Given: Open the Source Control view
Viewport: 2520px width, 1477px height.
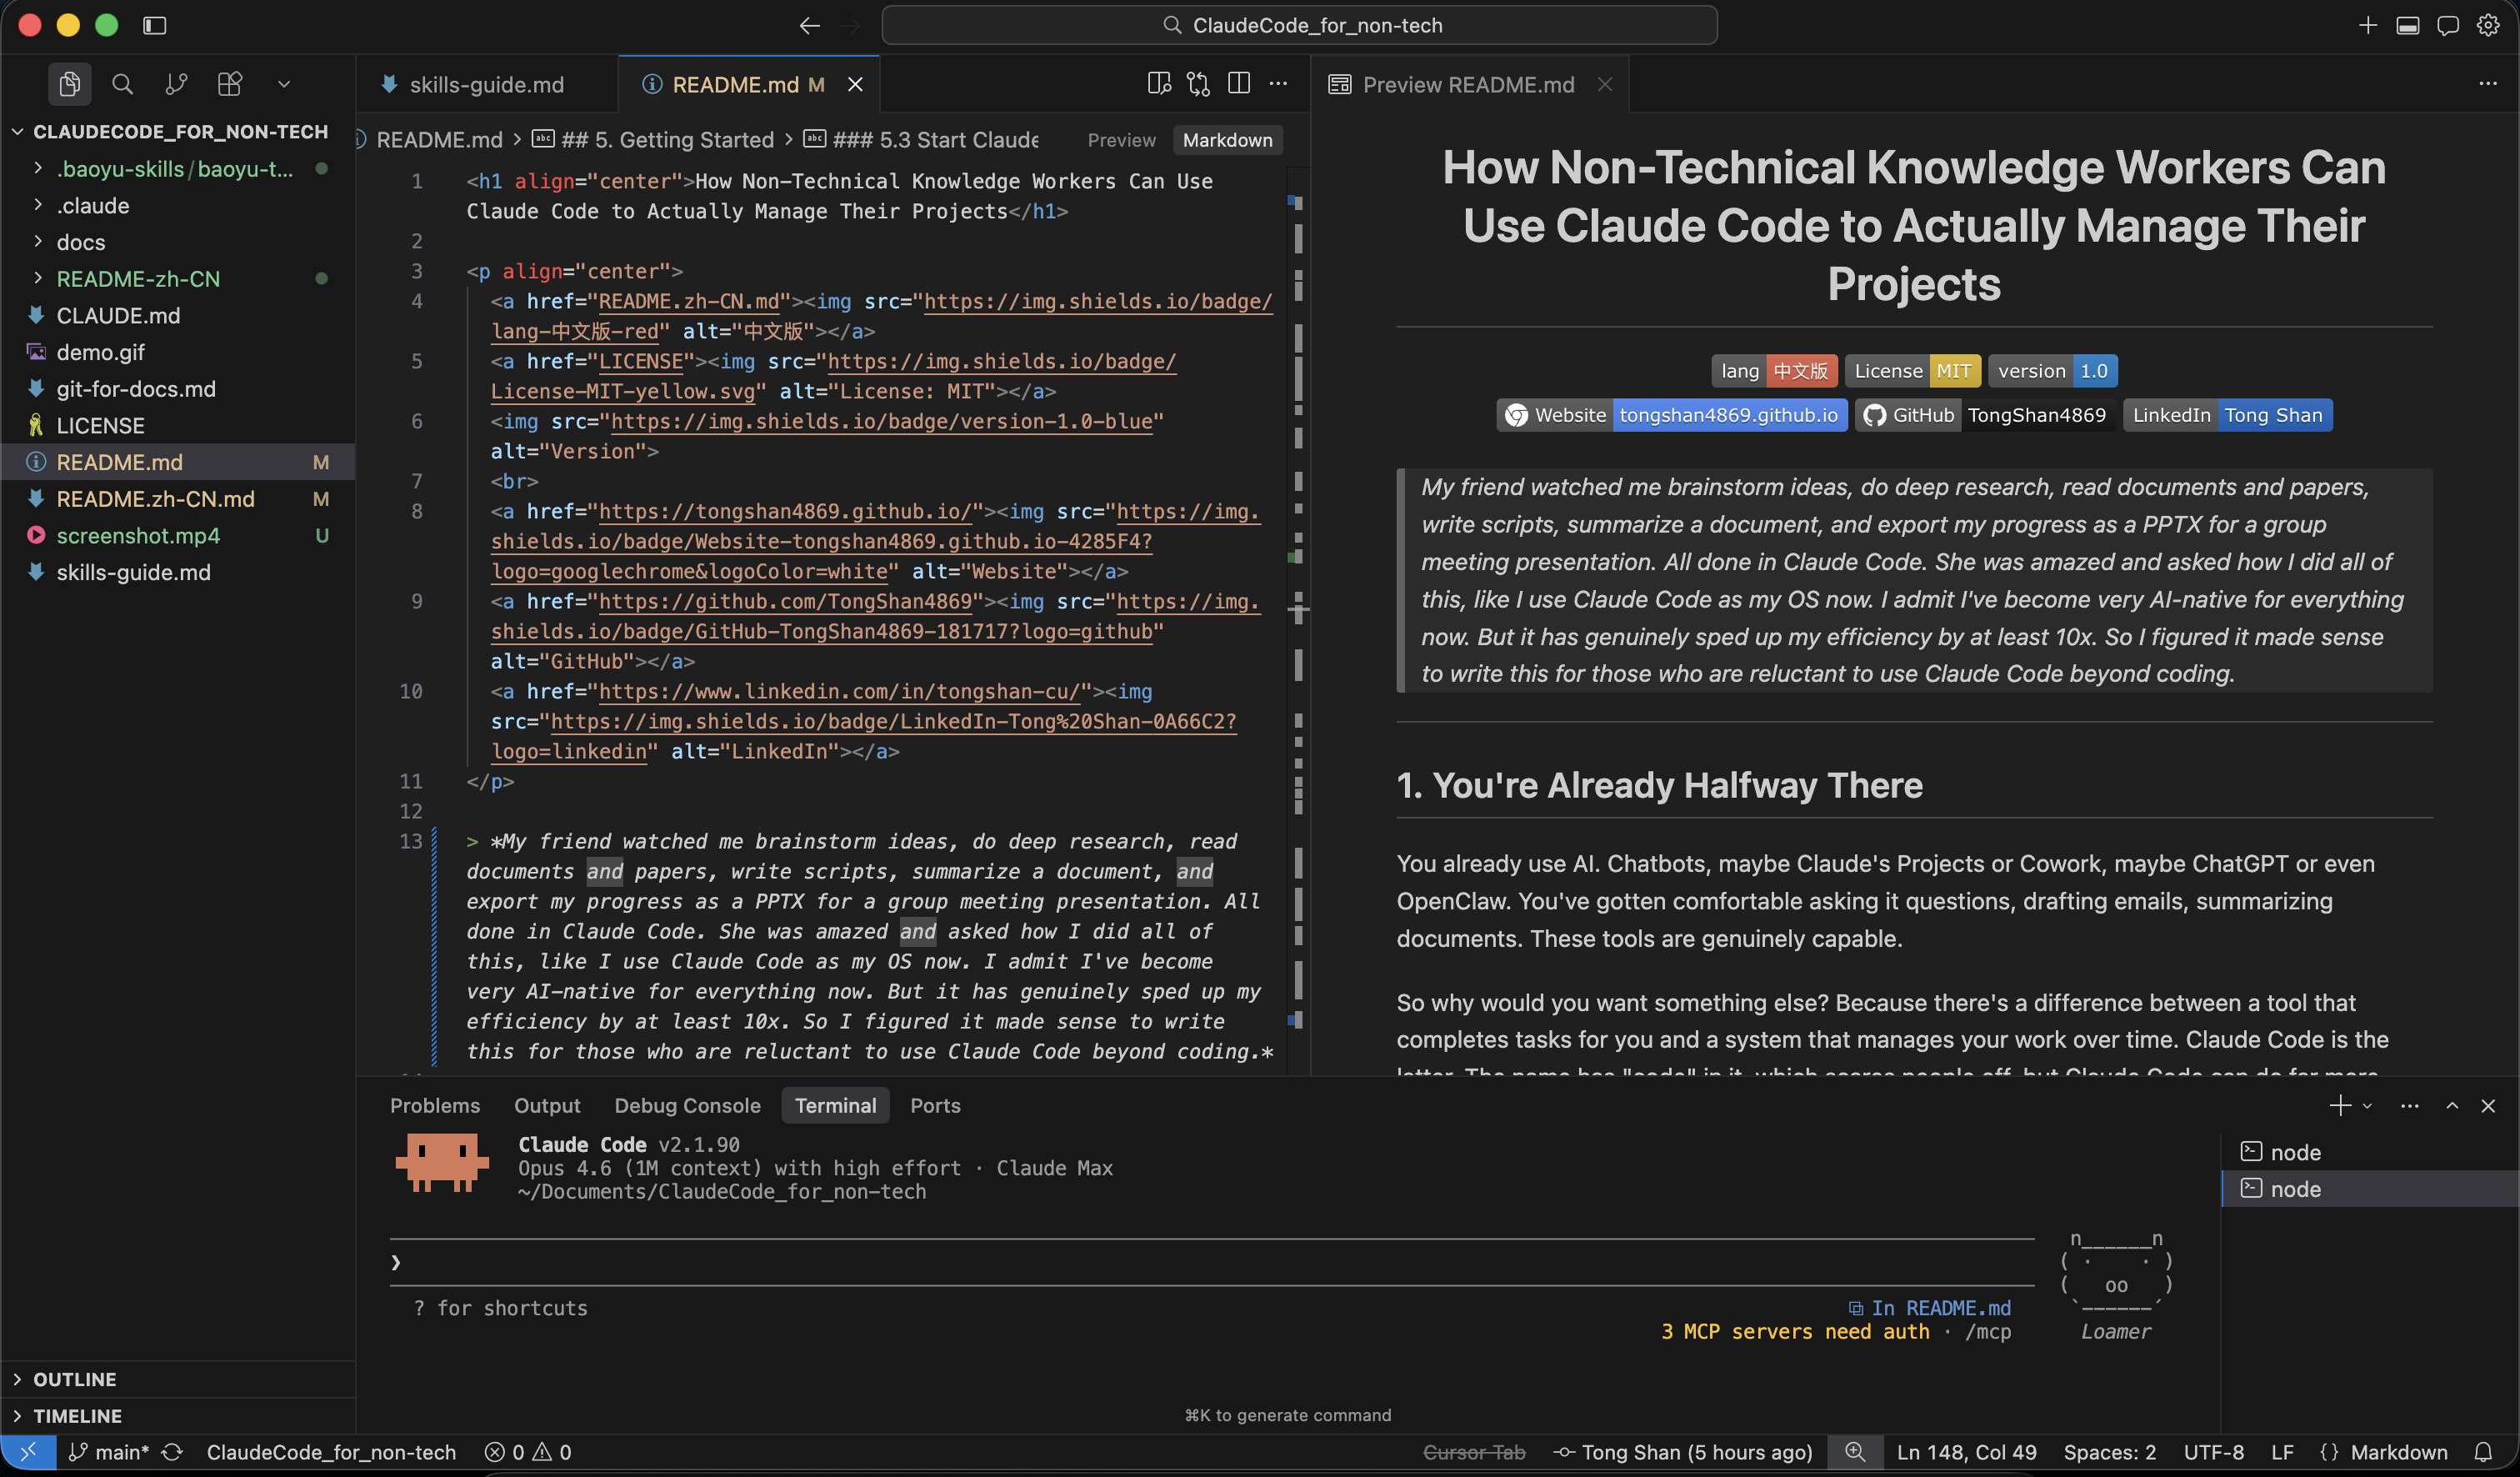Looking at the screenshot, I should coord(176,84).
